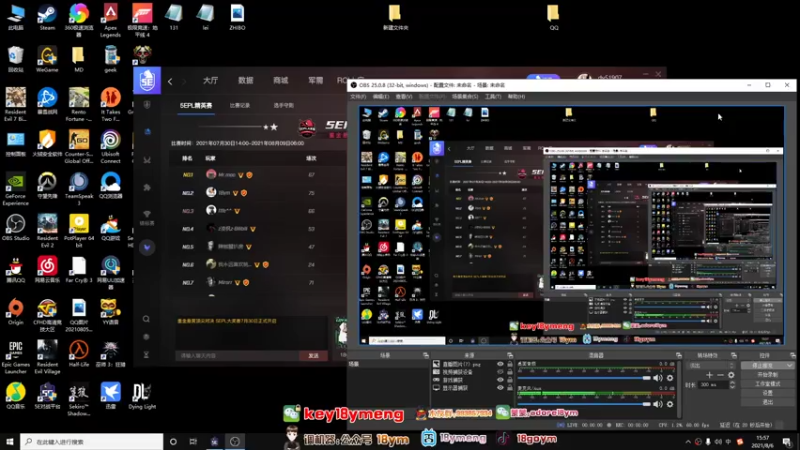800x450 pixels.
Task: Open the Dying Light desktop shortcut
Action: tap(142, 396)
